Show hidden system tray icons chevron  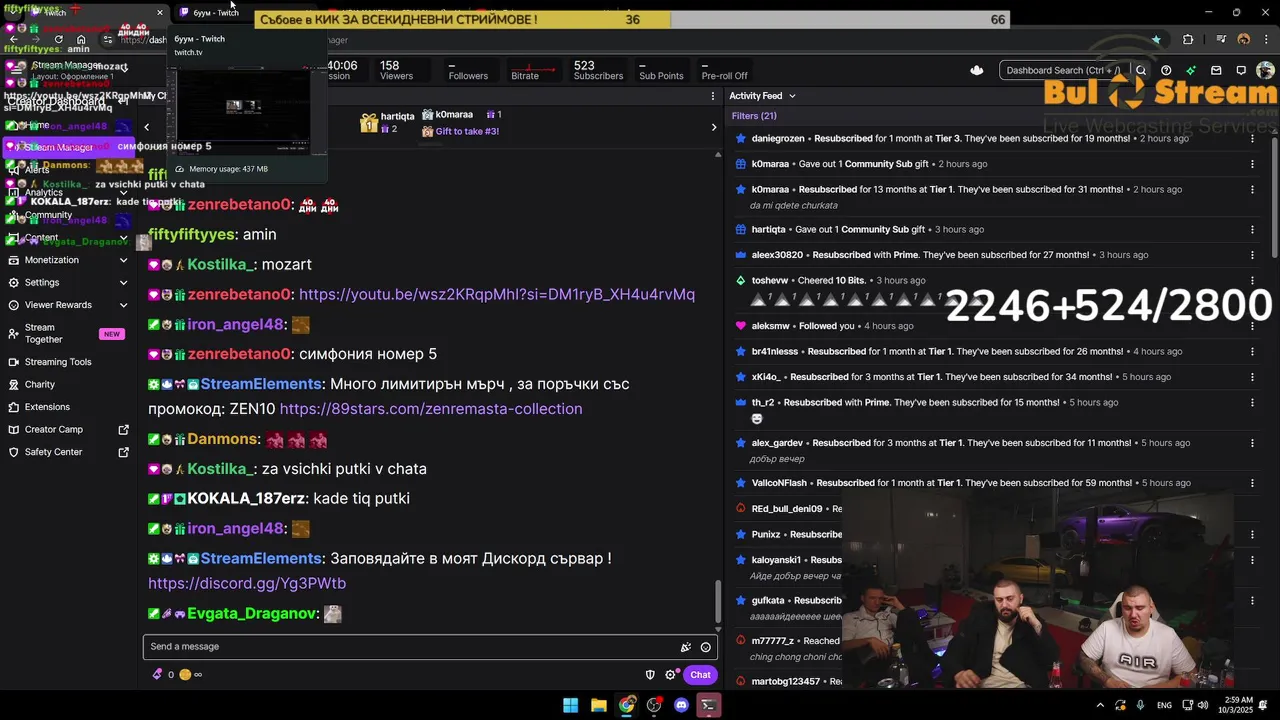pyautogui.click(x=1100, y=705)
